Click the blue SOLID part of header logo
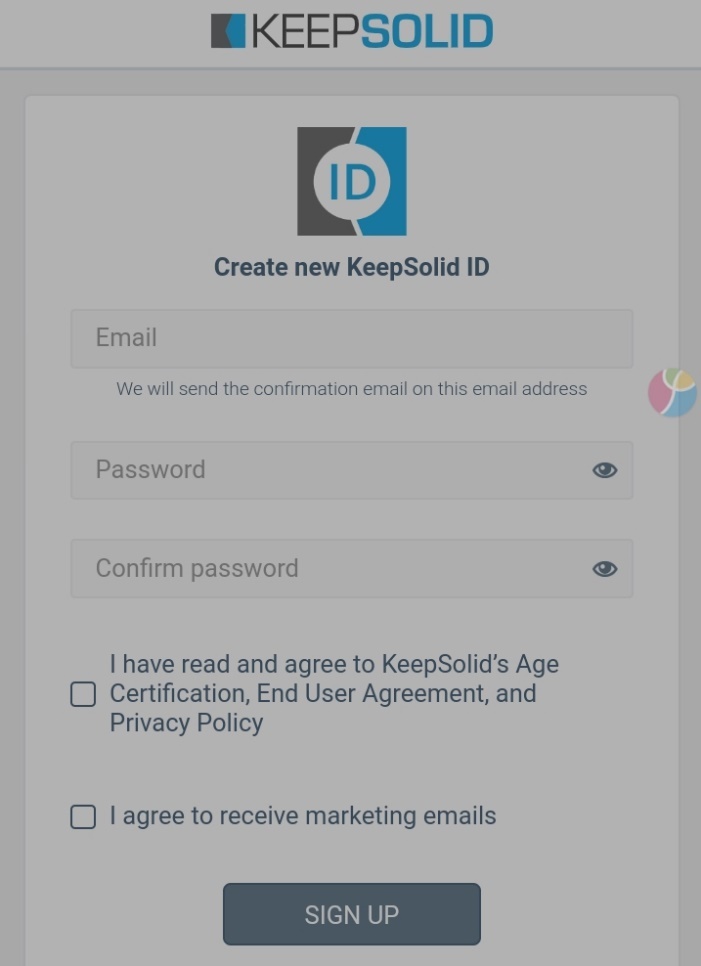This screenshot has width=701, height=966. pos(427,31)
